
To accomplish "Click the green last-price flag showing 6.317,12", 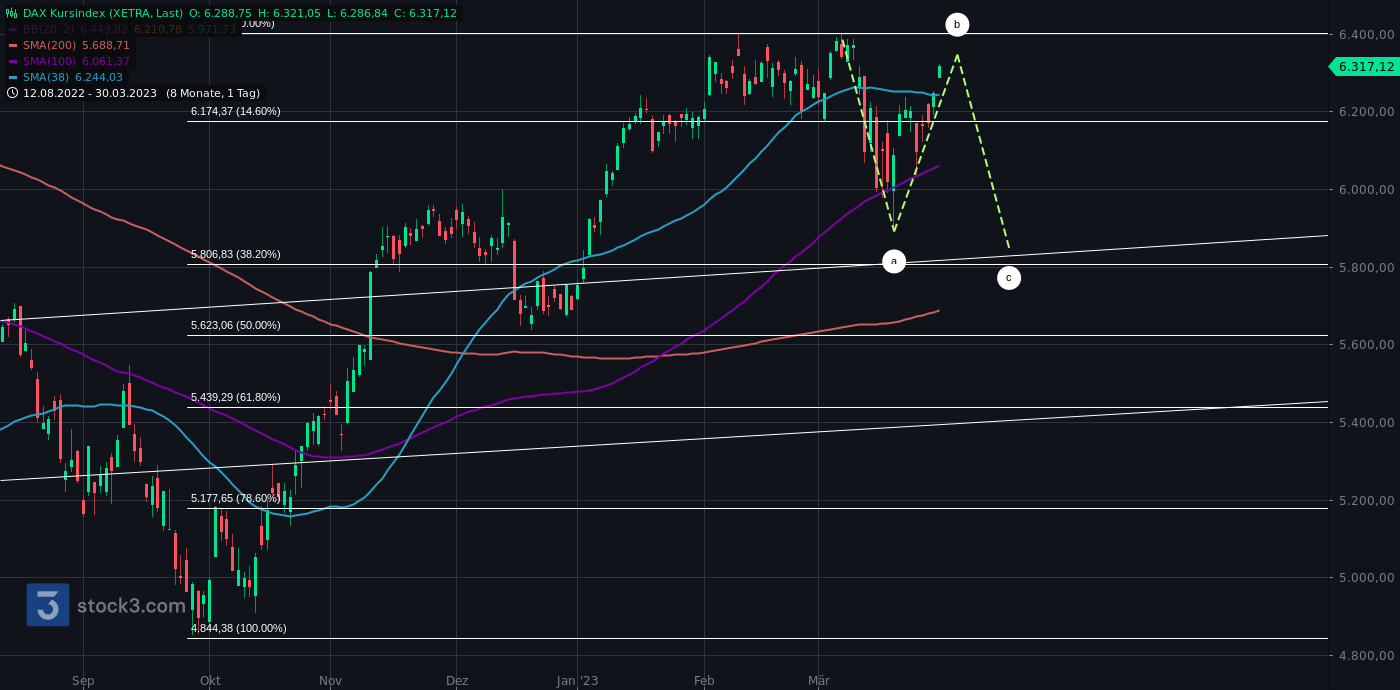I will [1364, 67].
